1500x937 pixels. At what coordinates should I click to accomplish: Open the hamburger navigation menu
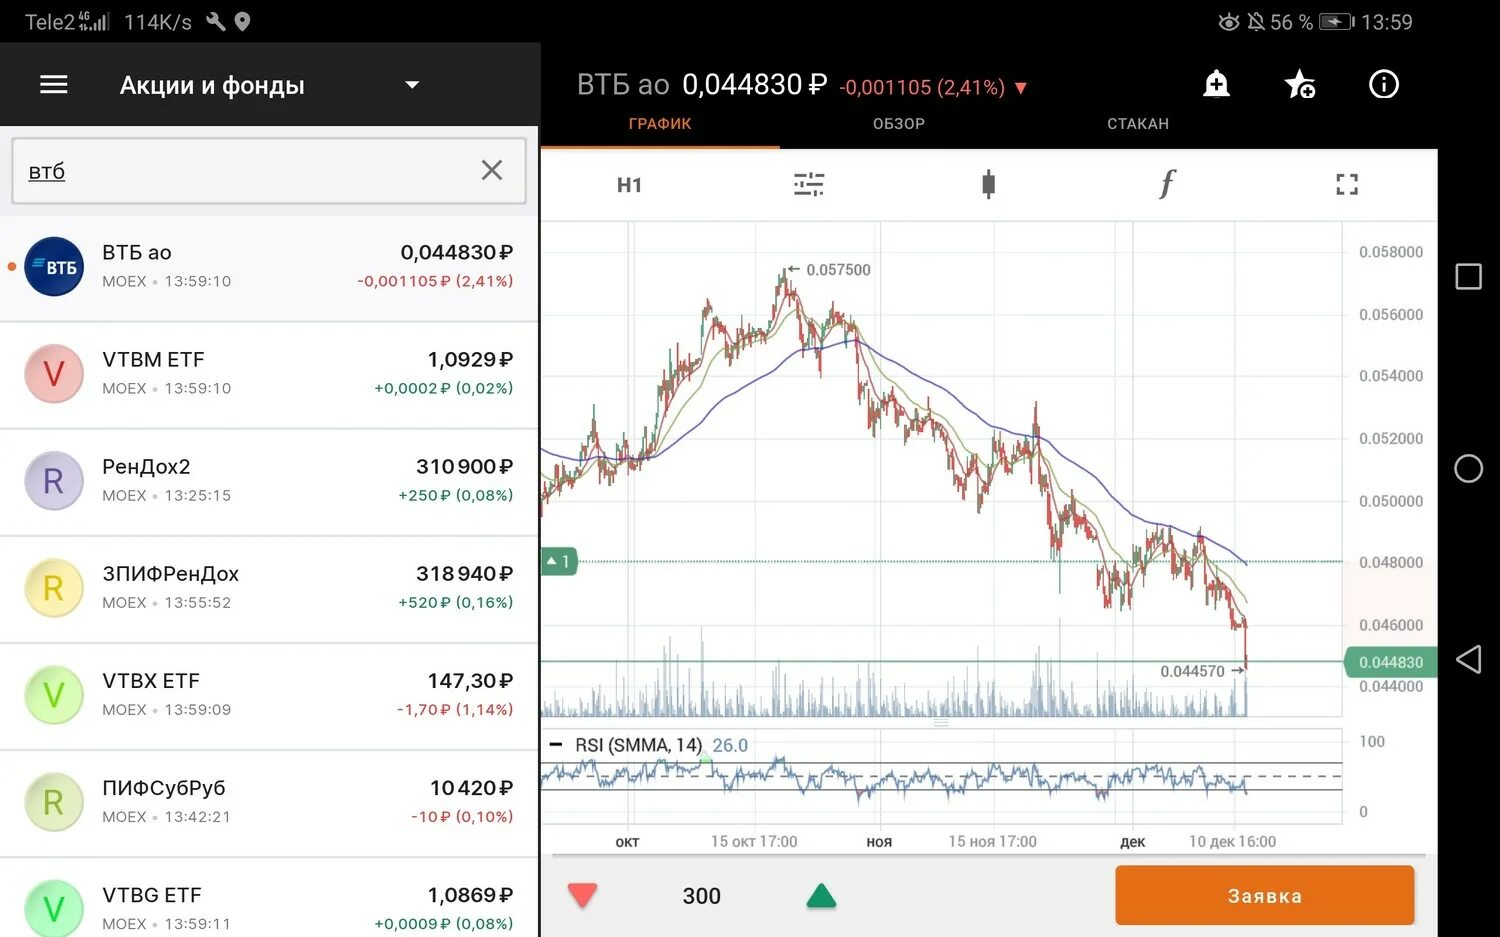pyautogui.click(x=54, y=85)
